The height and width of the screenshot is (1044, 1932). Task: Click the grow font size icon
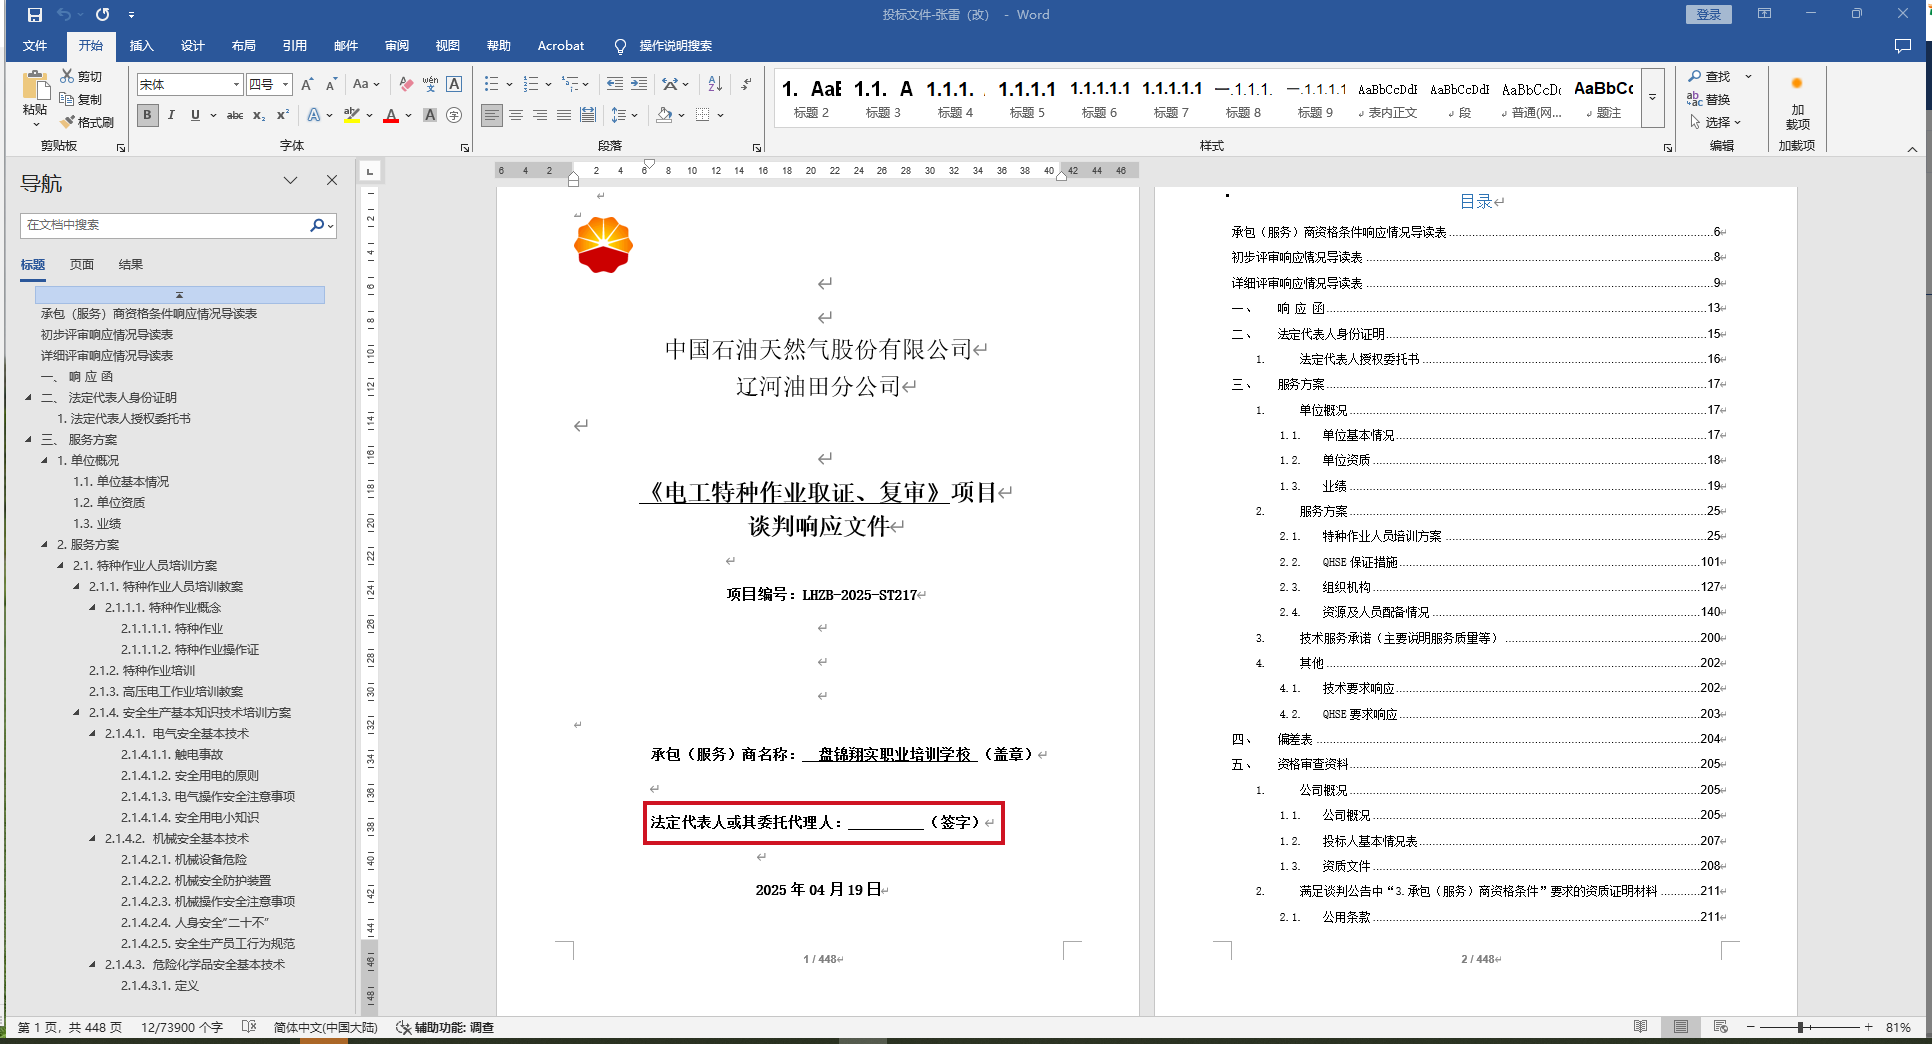click(307, 84)
